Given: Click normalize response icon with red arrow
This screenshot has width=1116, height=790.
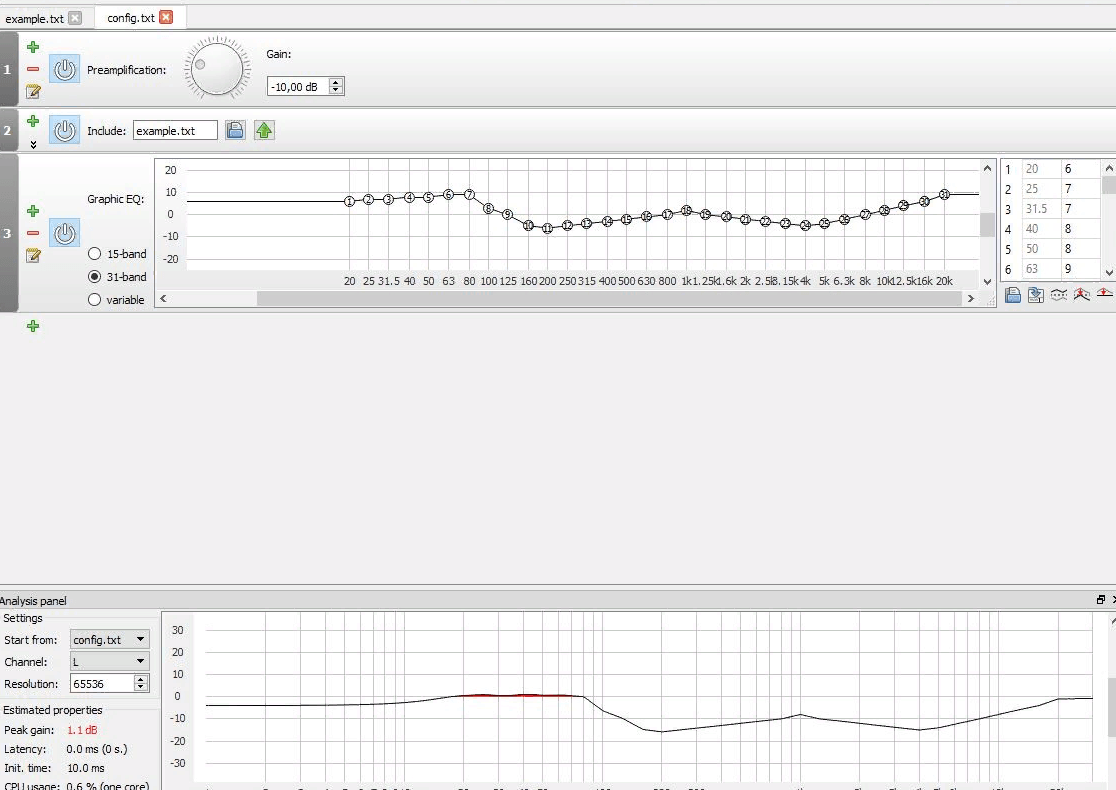Looking at the screenshot, I should pyautogui.click(x=1081, y=295).
